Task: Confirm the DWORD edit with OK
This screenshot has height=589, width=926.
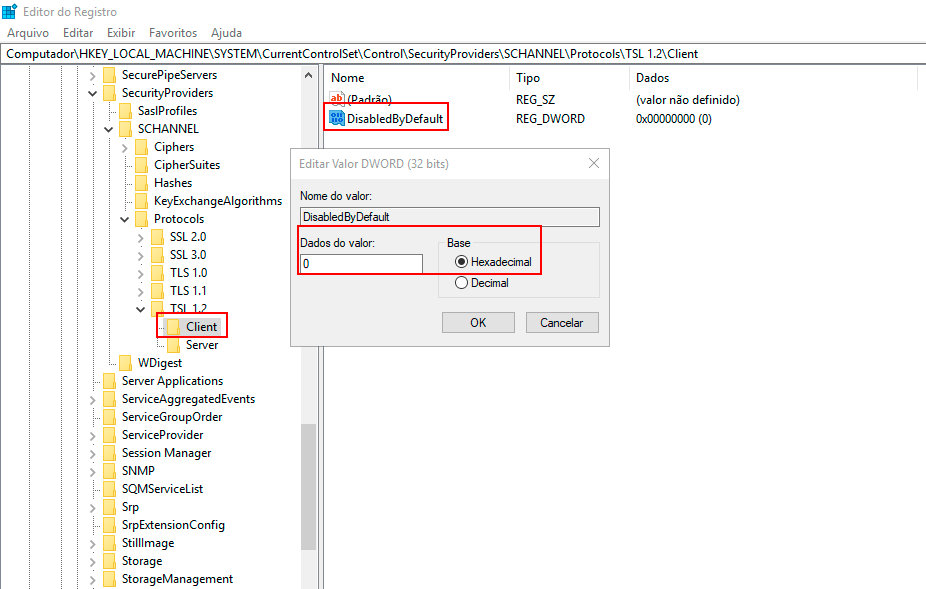Action: coord(478,323)
